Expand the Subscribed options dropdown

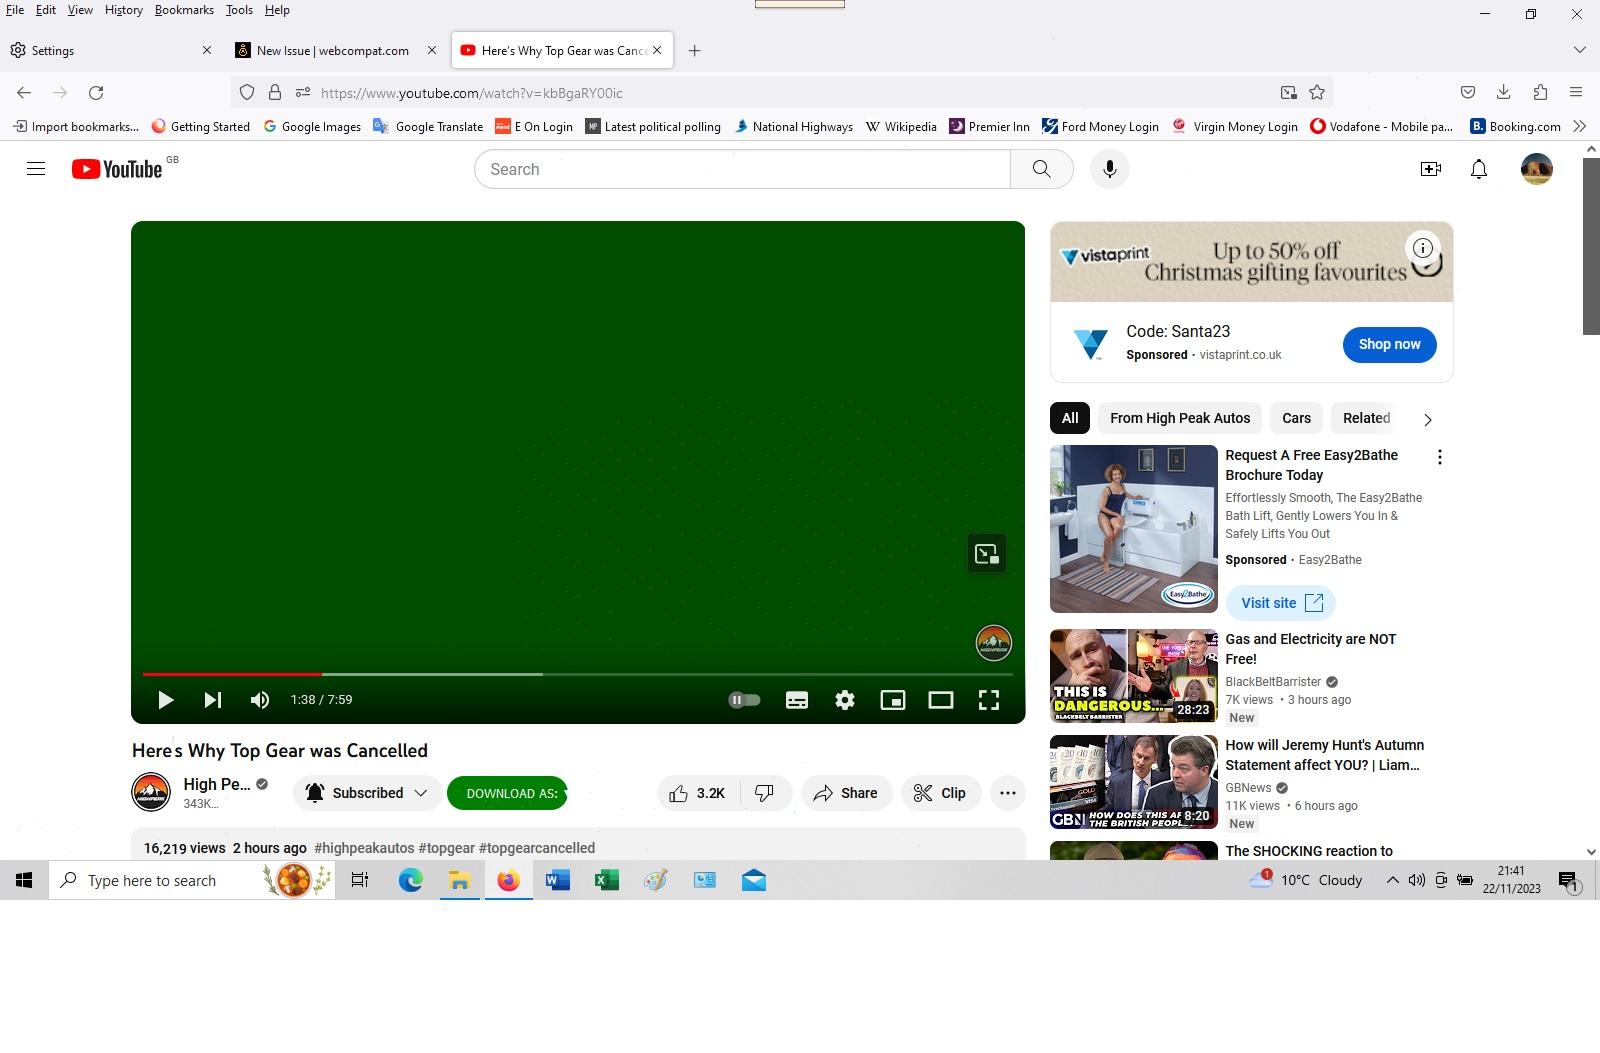tap(420, 792)
